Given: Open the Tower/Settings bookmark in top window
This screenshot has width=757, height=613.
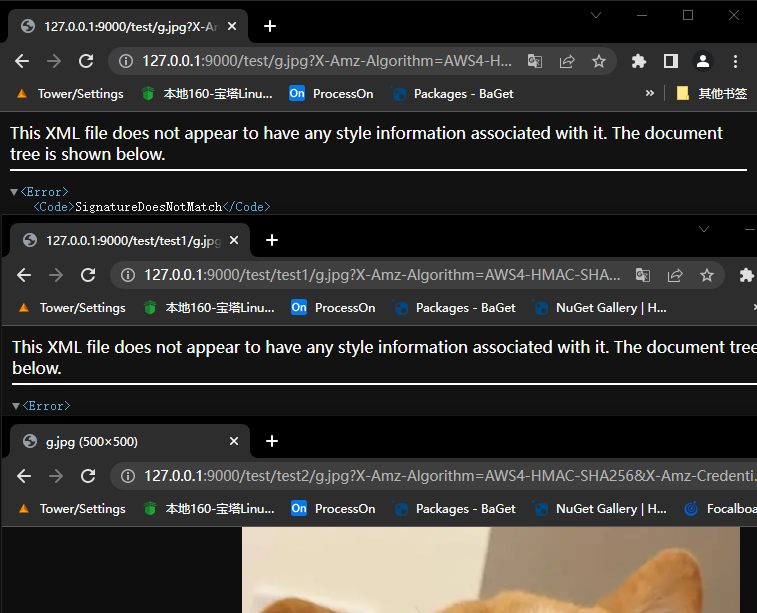Looking at the screenshot, I should pyautogui.click(x=70, y=93).
